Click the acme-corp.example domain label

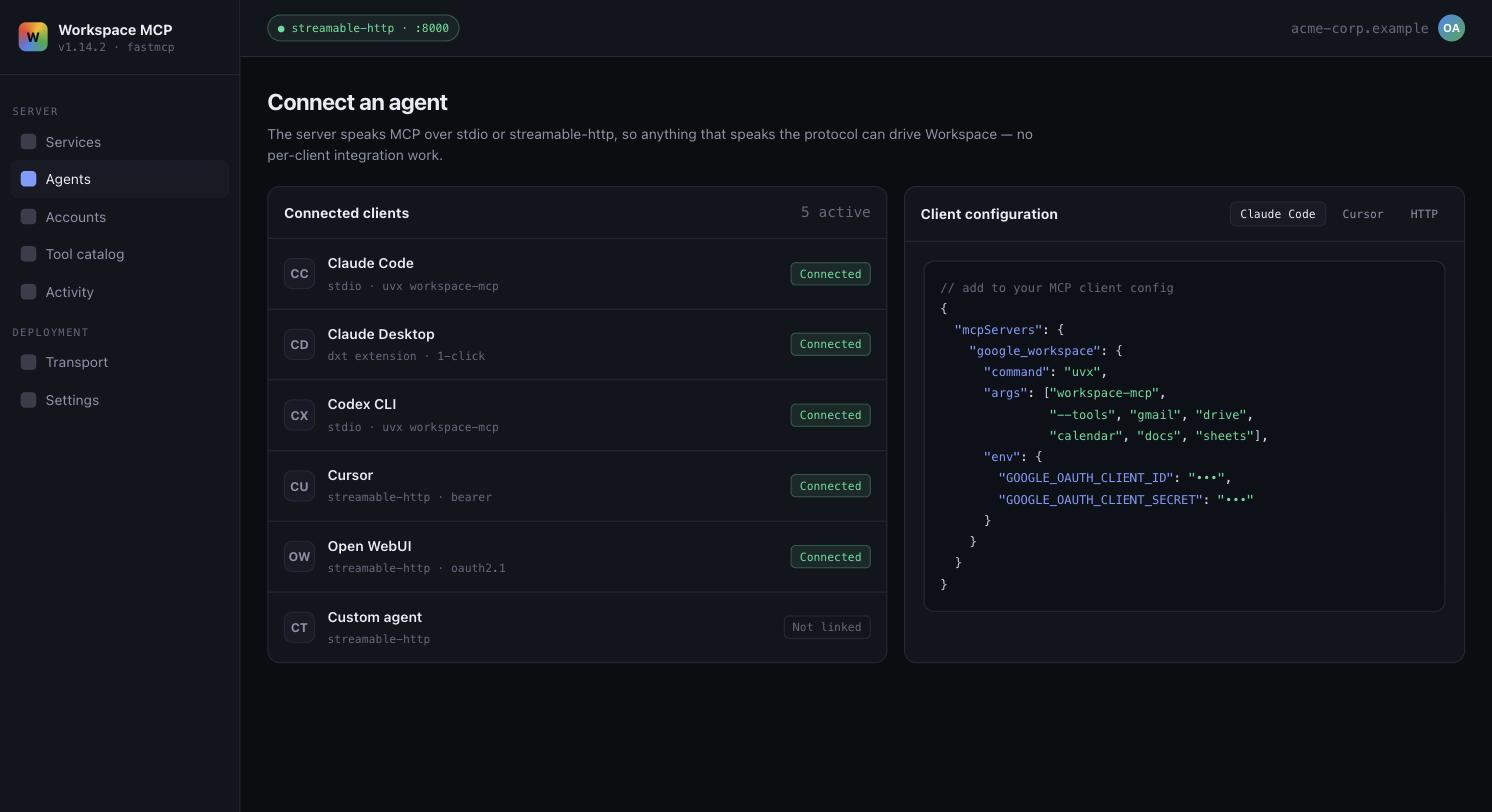[x=1359, y=28]
